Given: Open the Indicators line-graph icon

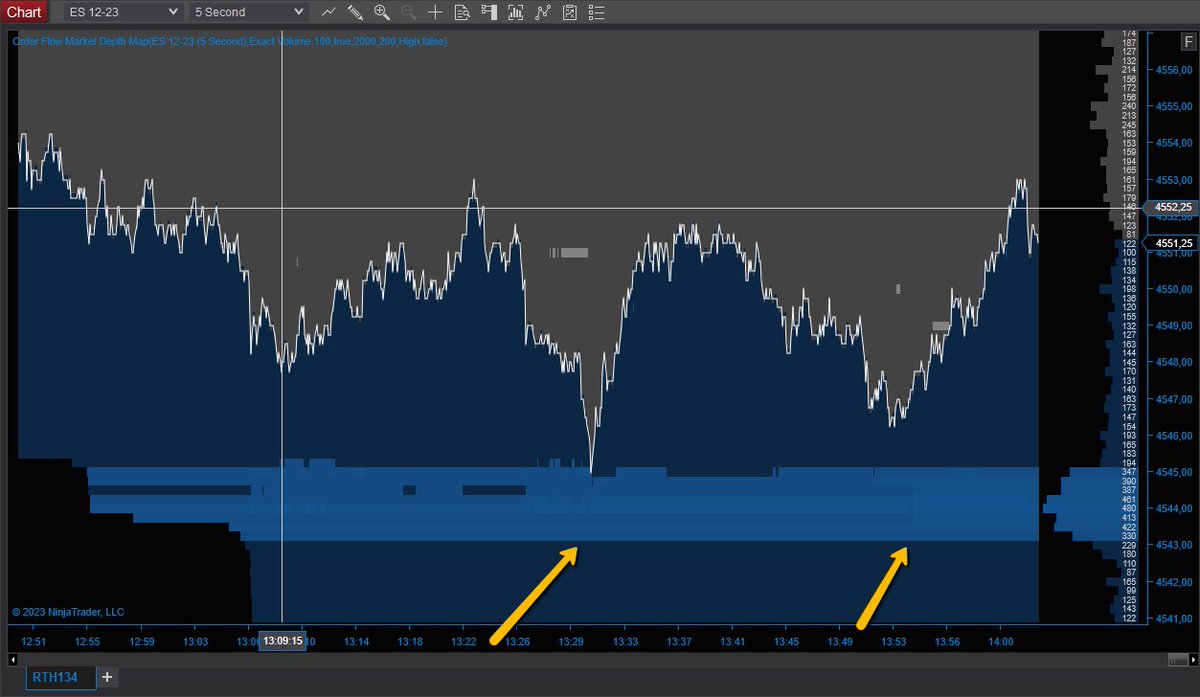Looking at the screenshot, I should click(x=542, y=12).
